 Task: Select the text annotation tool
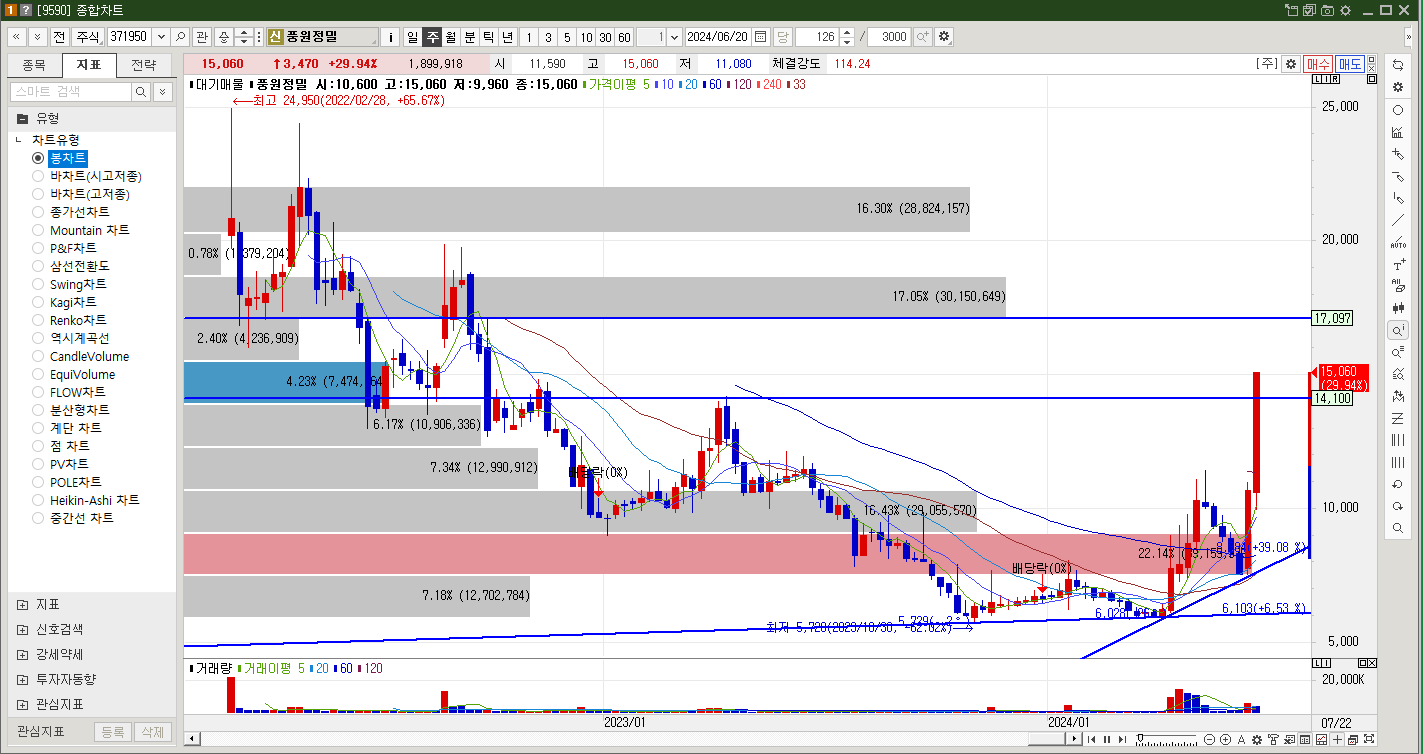1398,265
